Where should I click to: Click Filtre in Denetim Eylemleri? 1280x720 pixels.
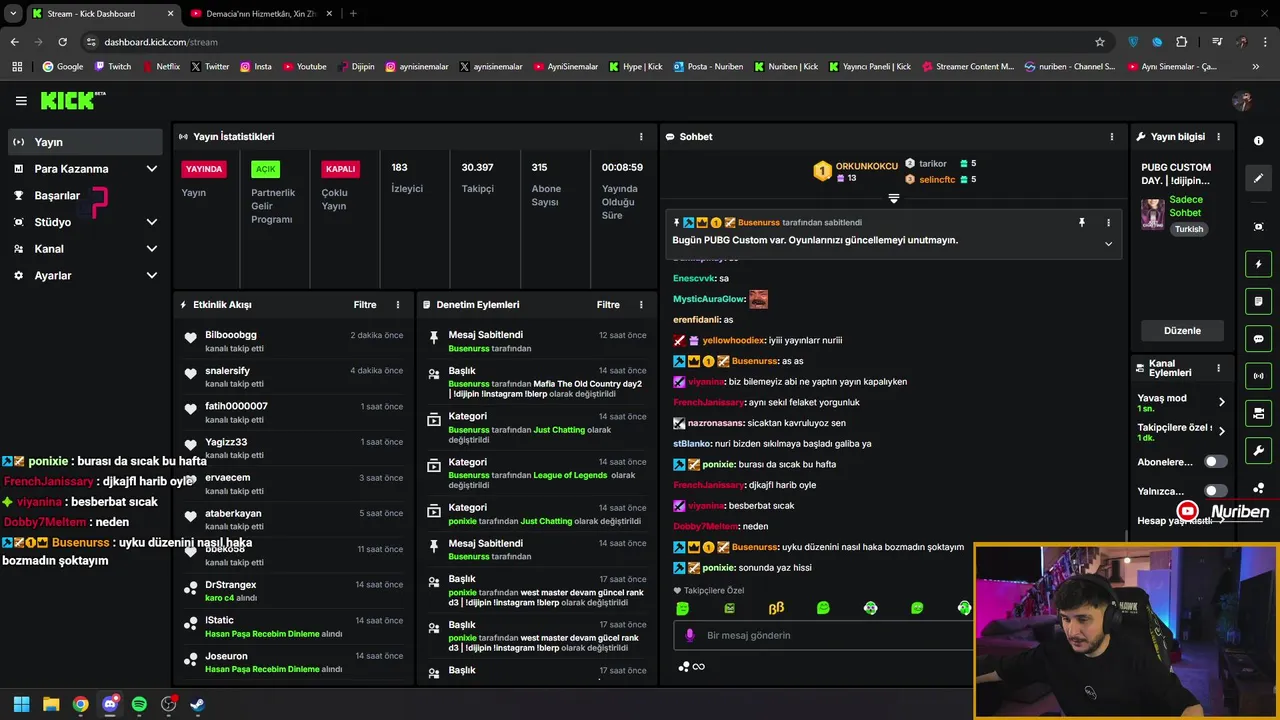tap(608, 305)
